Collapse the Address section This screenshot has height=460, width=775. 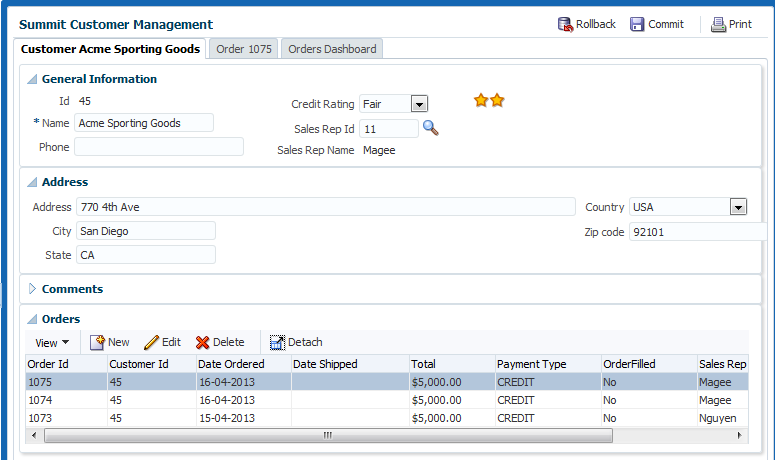pyautogui.click(x=32, y=182)
